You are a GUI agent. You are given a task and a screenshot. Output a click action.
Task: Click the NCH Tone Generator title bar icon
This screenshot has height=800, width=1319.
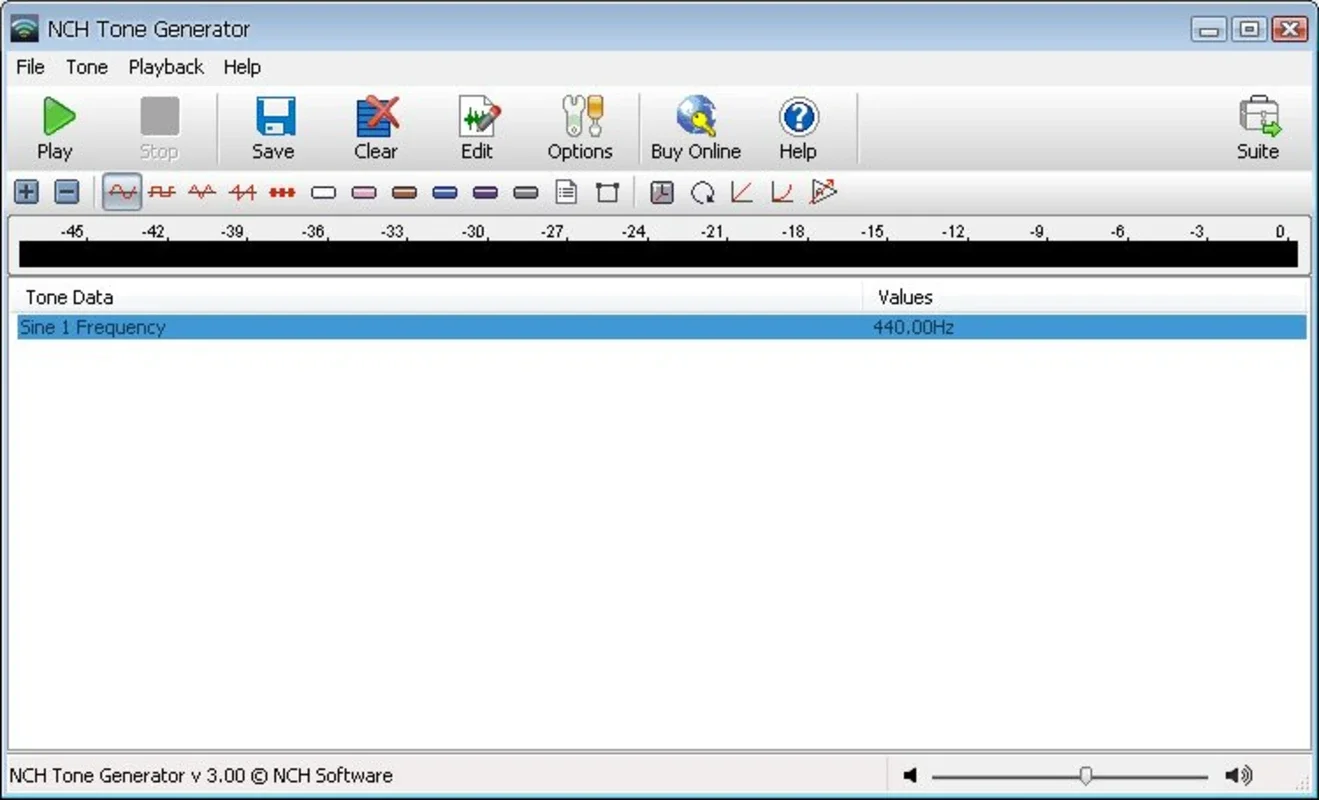pos(24,29)
